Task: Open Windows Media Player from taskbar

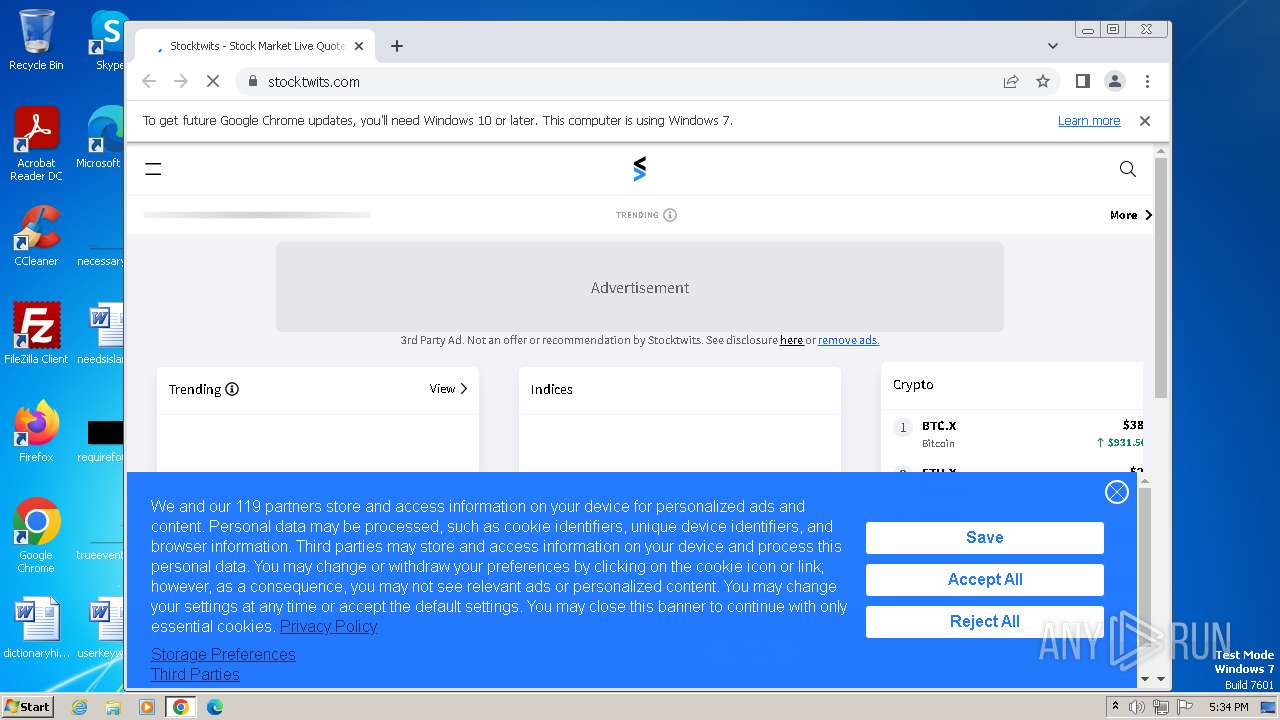Action: tap(147, 707)
